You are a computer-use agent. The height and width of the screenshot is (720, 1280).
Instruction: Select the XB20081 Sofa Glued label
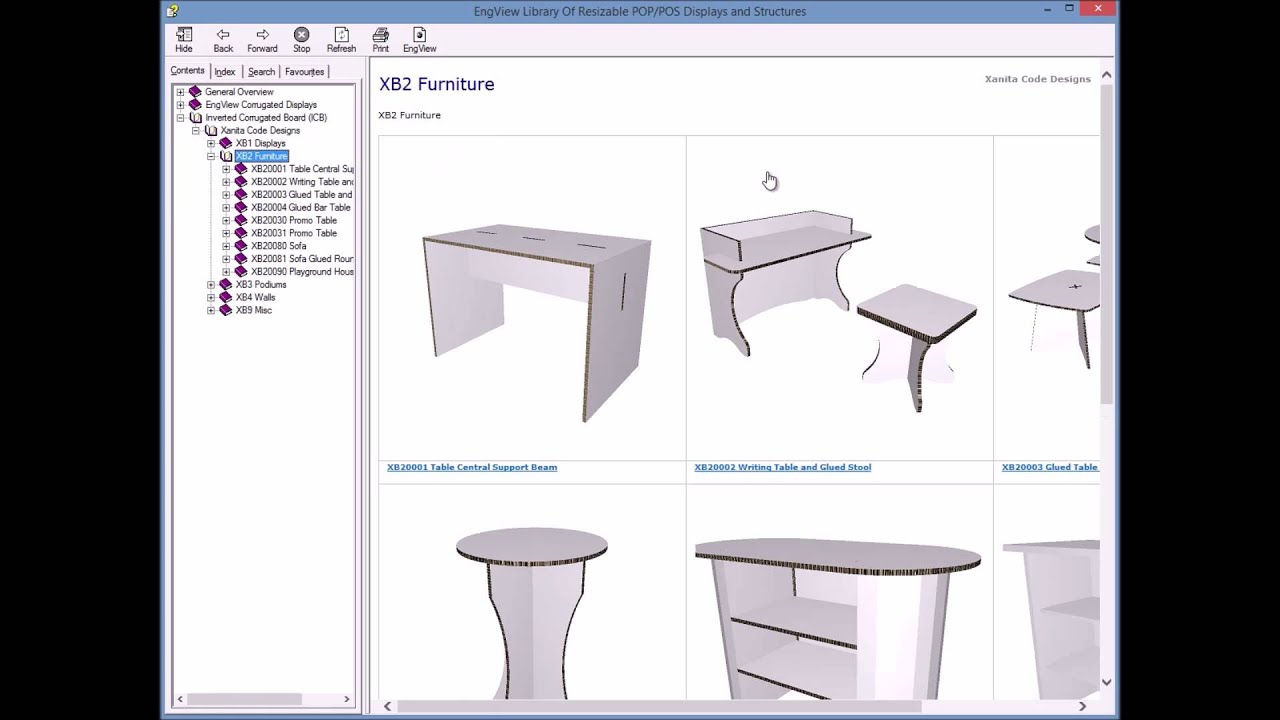point(302,259)
